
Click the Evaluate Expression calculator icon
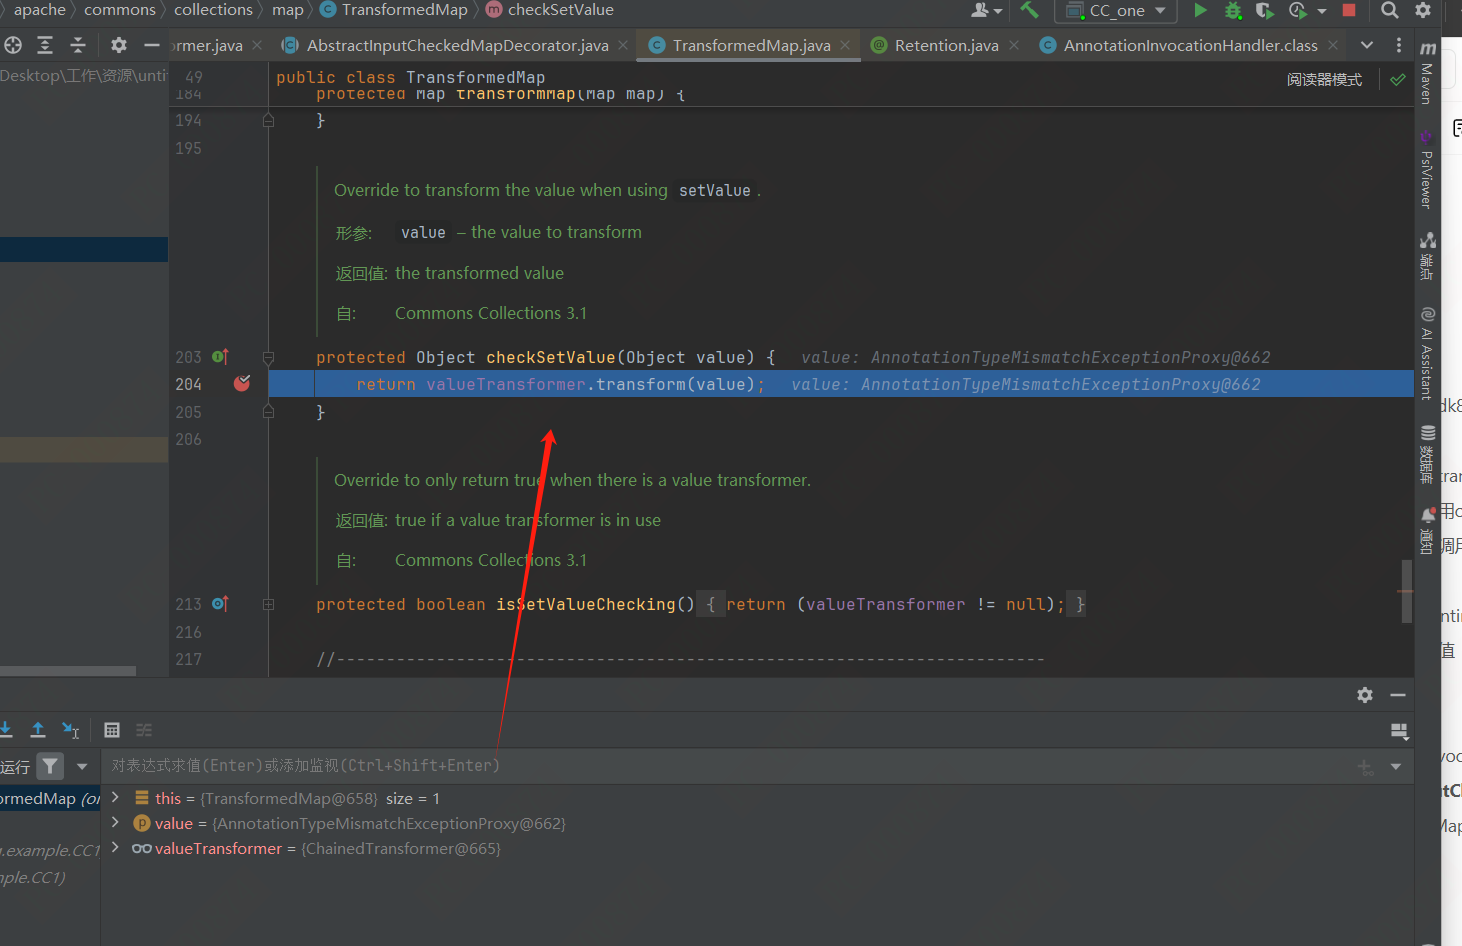pyautogui.click(x=112, y=730)
